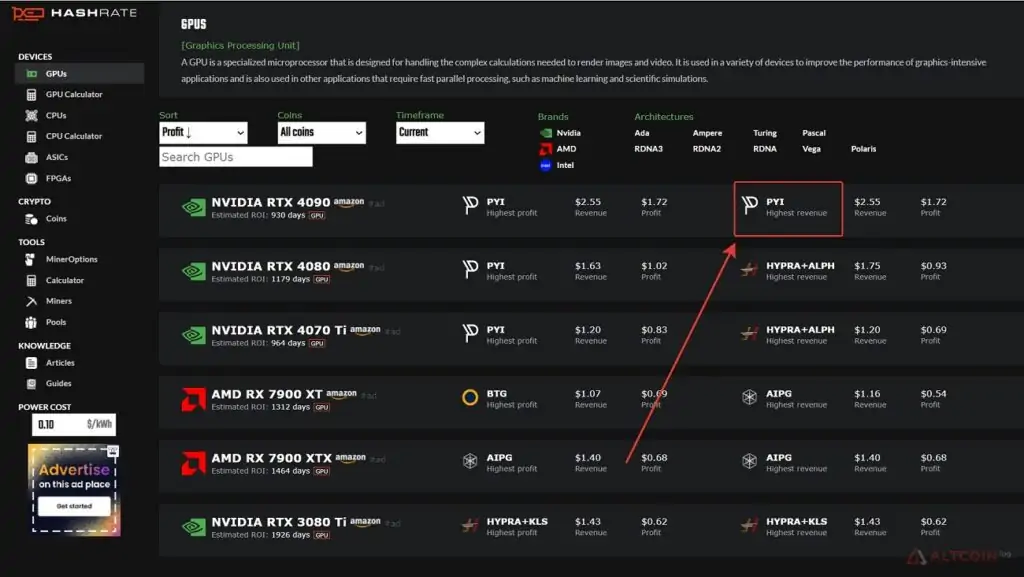1024x577 pixels.
Task: Open the Calculator tool icon
Action: click(31, 280)
